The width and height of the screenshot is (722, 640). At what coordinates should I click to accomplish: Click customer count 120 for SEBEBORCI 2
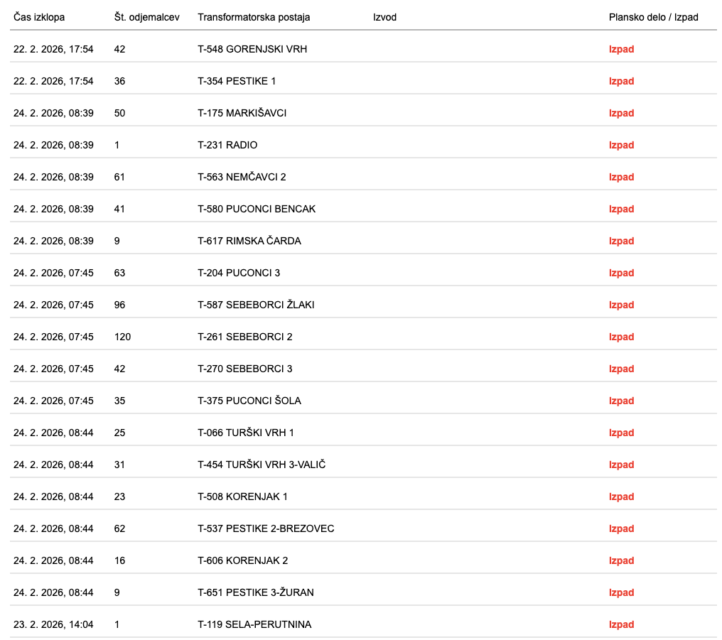(x=123, y=337)
